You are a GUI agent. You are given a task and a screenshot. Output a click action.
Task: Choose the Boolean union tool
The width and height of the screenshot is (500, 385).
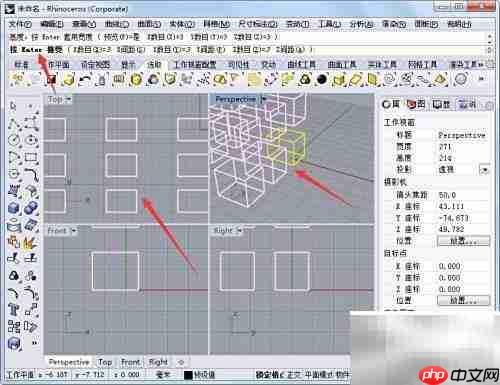click(31, 208)
